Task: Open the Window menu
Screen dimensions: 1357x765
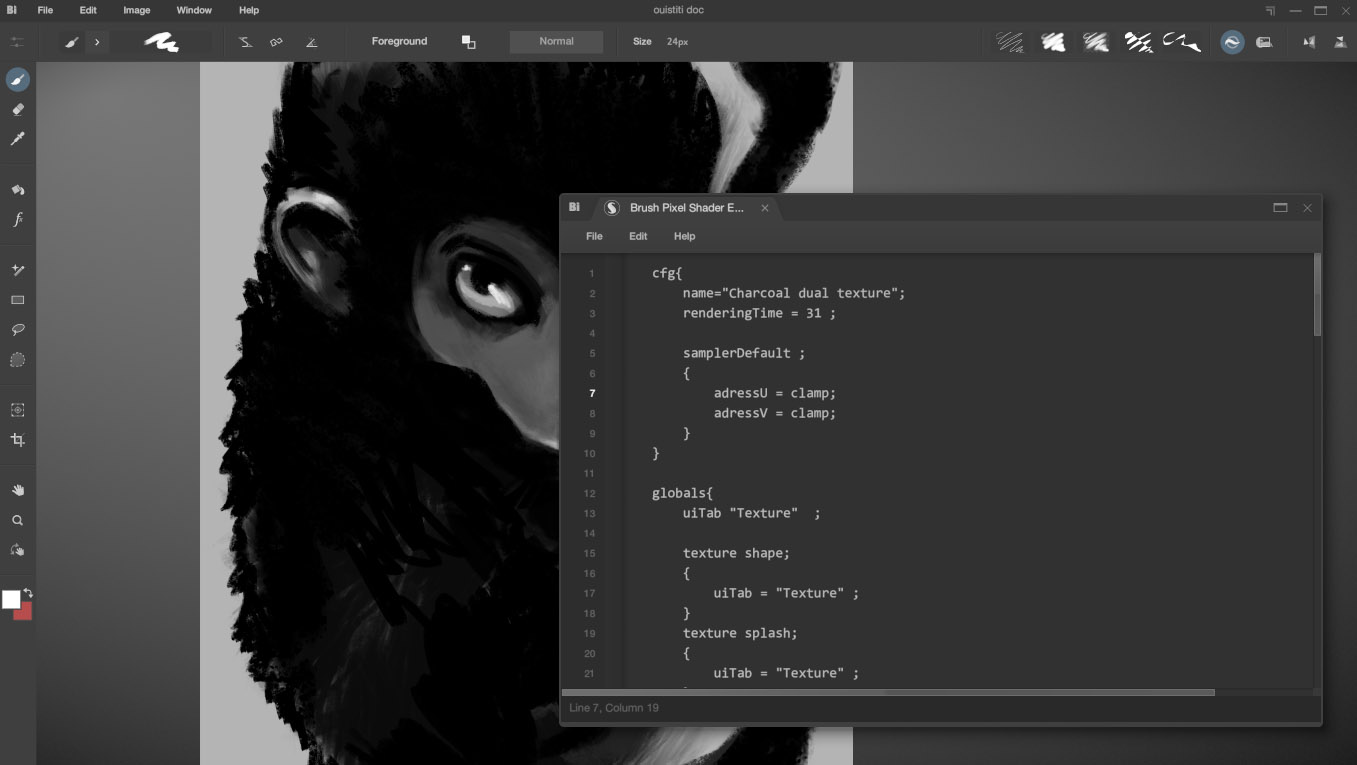Action: (194, 10)
